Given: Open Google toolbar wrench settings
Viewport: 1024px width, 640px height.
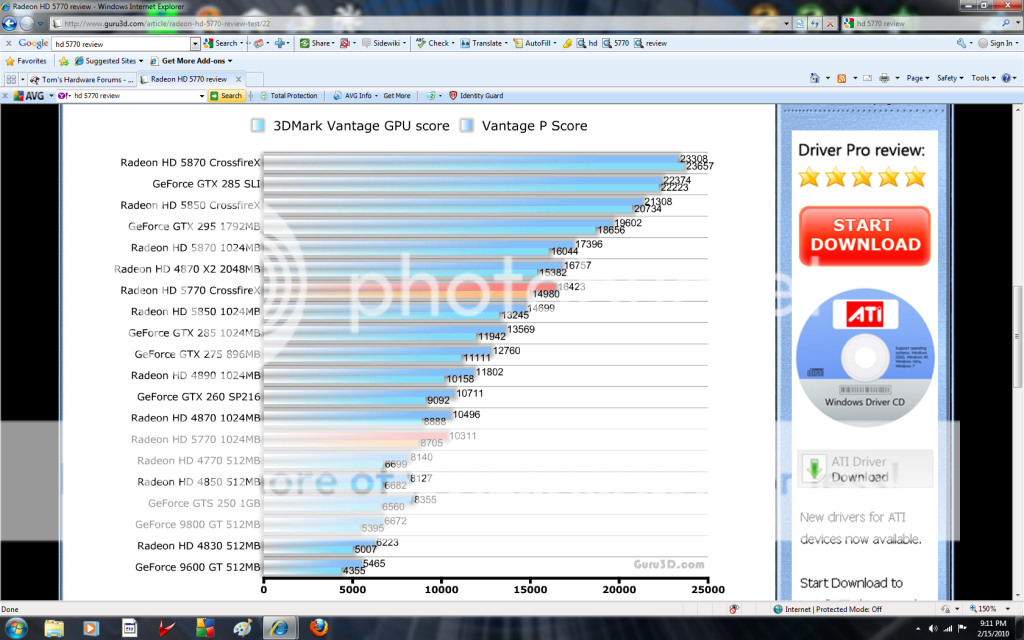Looking at the screenshot, I should (x=961, y=43).
